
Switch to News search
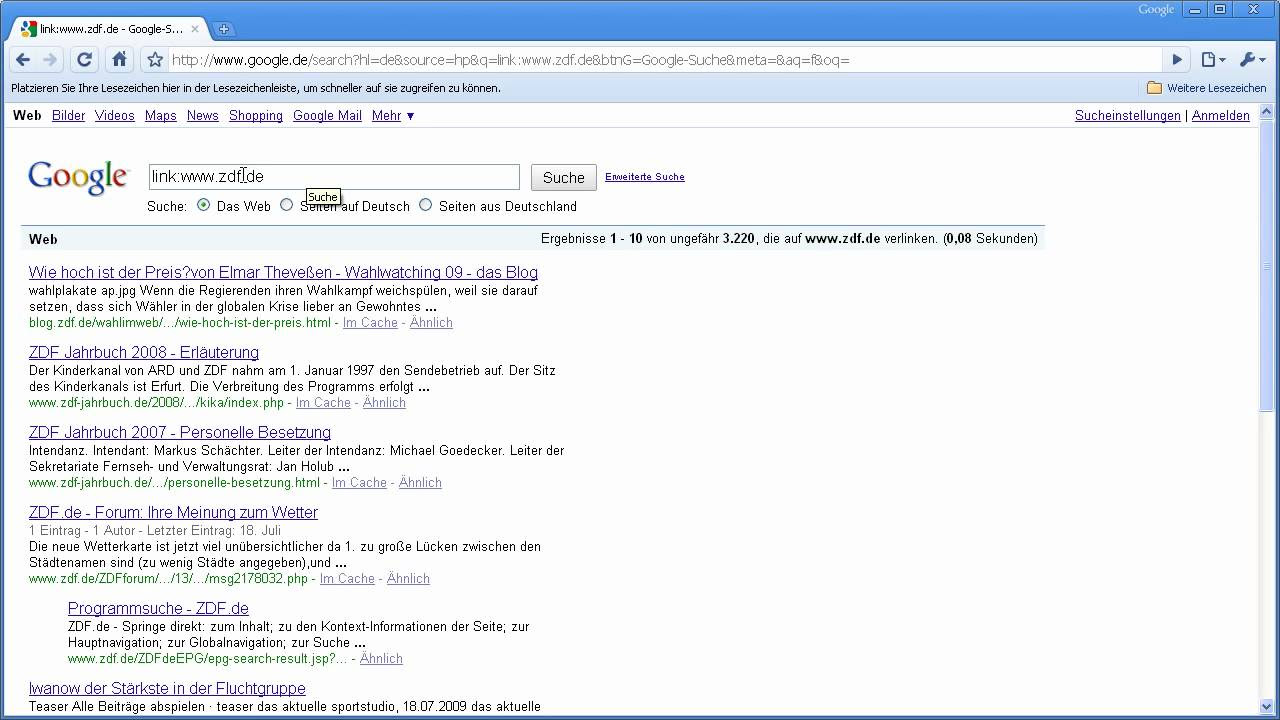(x=203, y=116)
